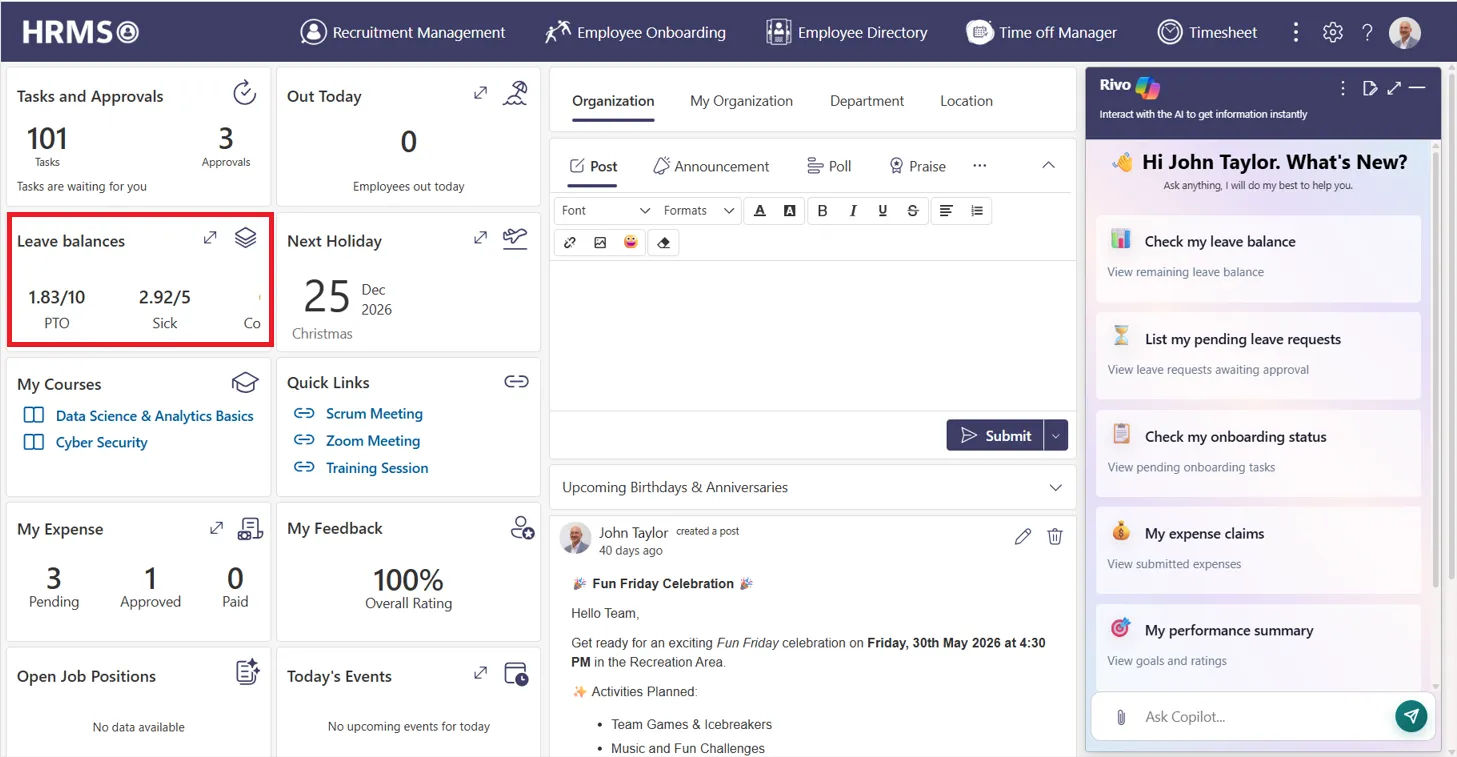
Task: Expand the My Expense card
Action: pos(216,528)
